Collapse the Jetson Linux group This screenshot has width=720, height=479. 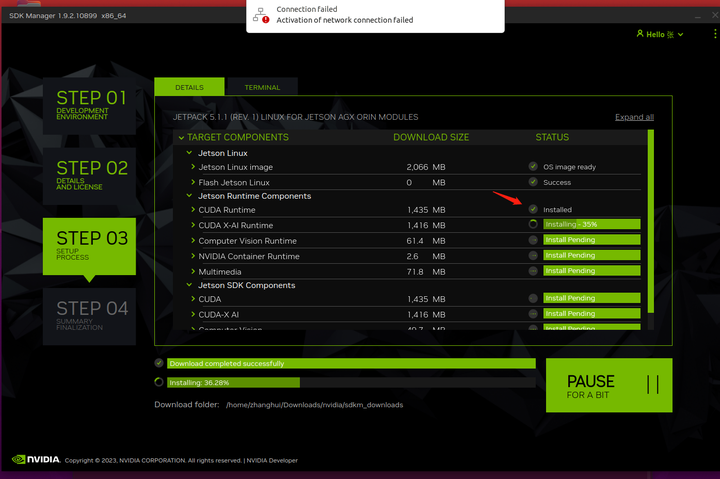[189, 152]
